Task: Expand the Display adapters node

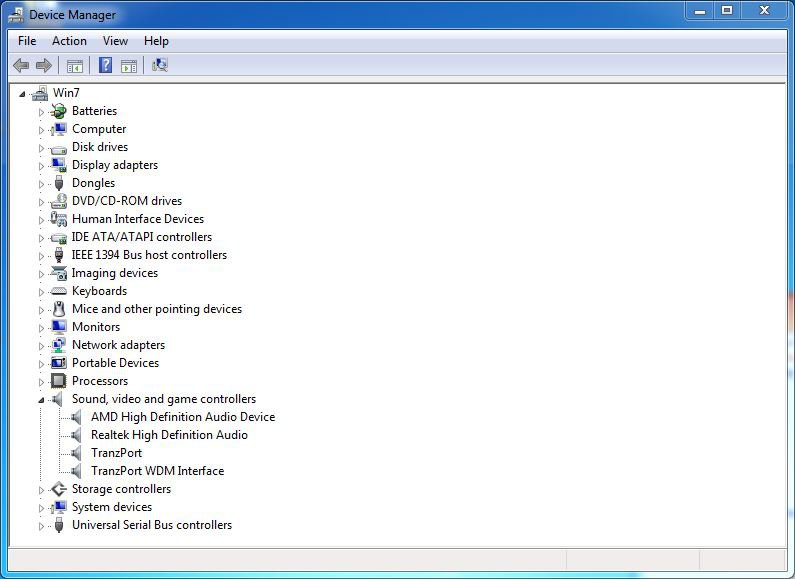Action: point(42,166)
